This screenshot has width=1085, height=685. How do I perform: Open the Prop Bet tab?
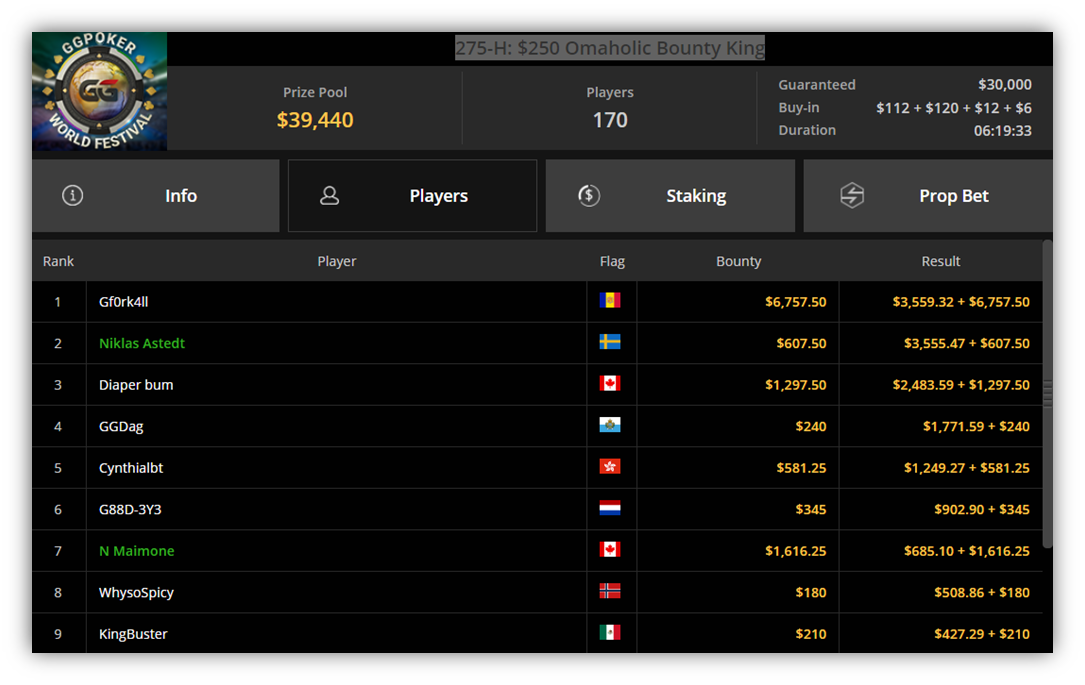click(x=928, y=196)
